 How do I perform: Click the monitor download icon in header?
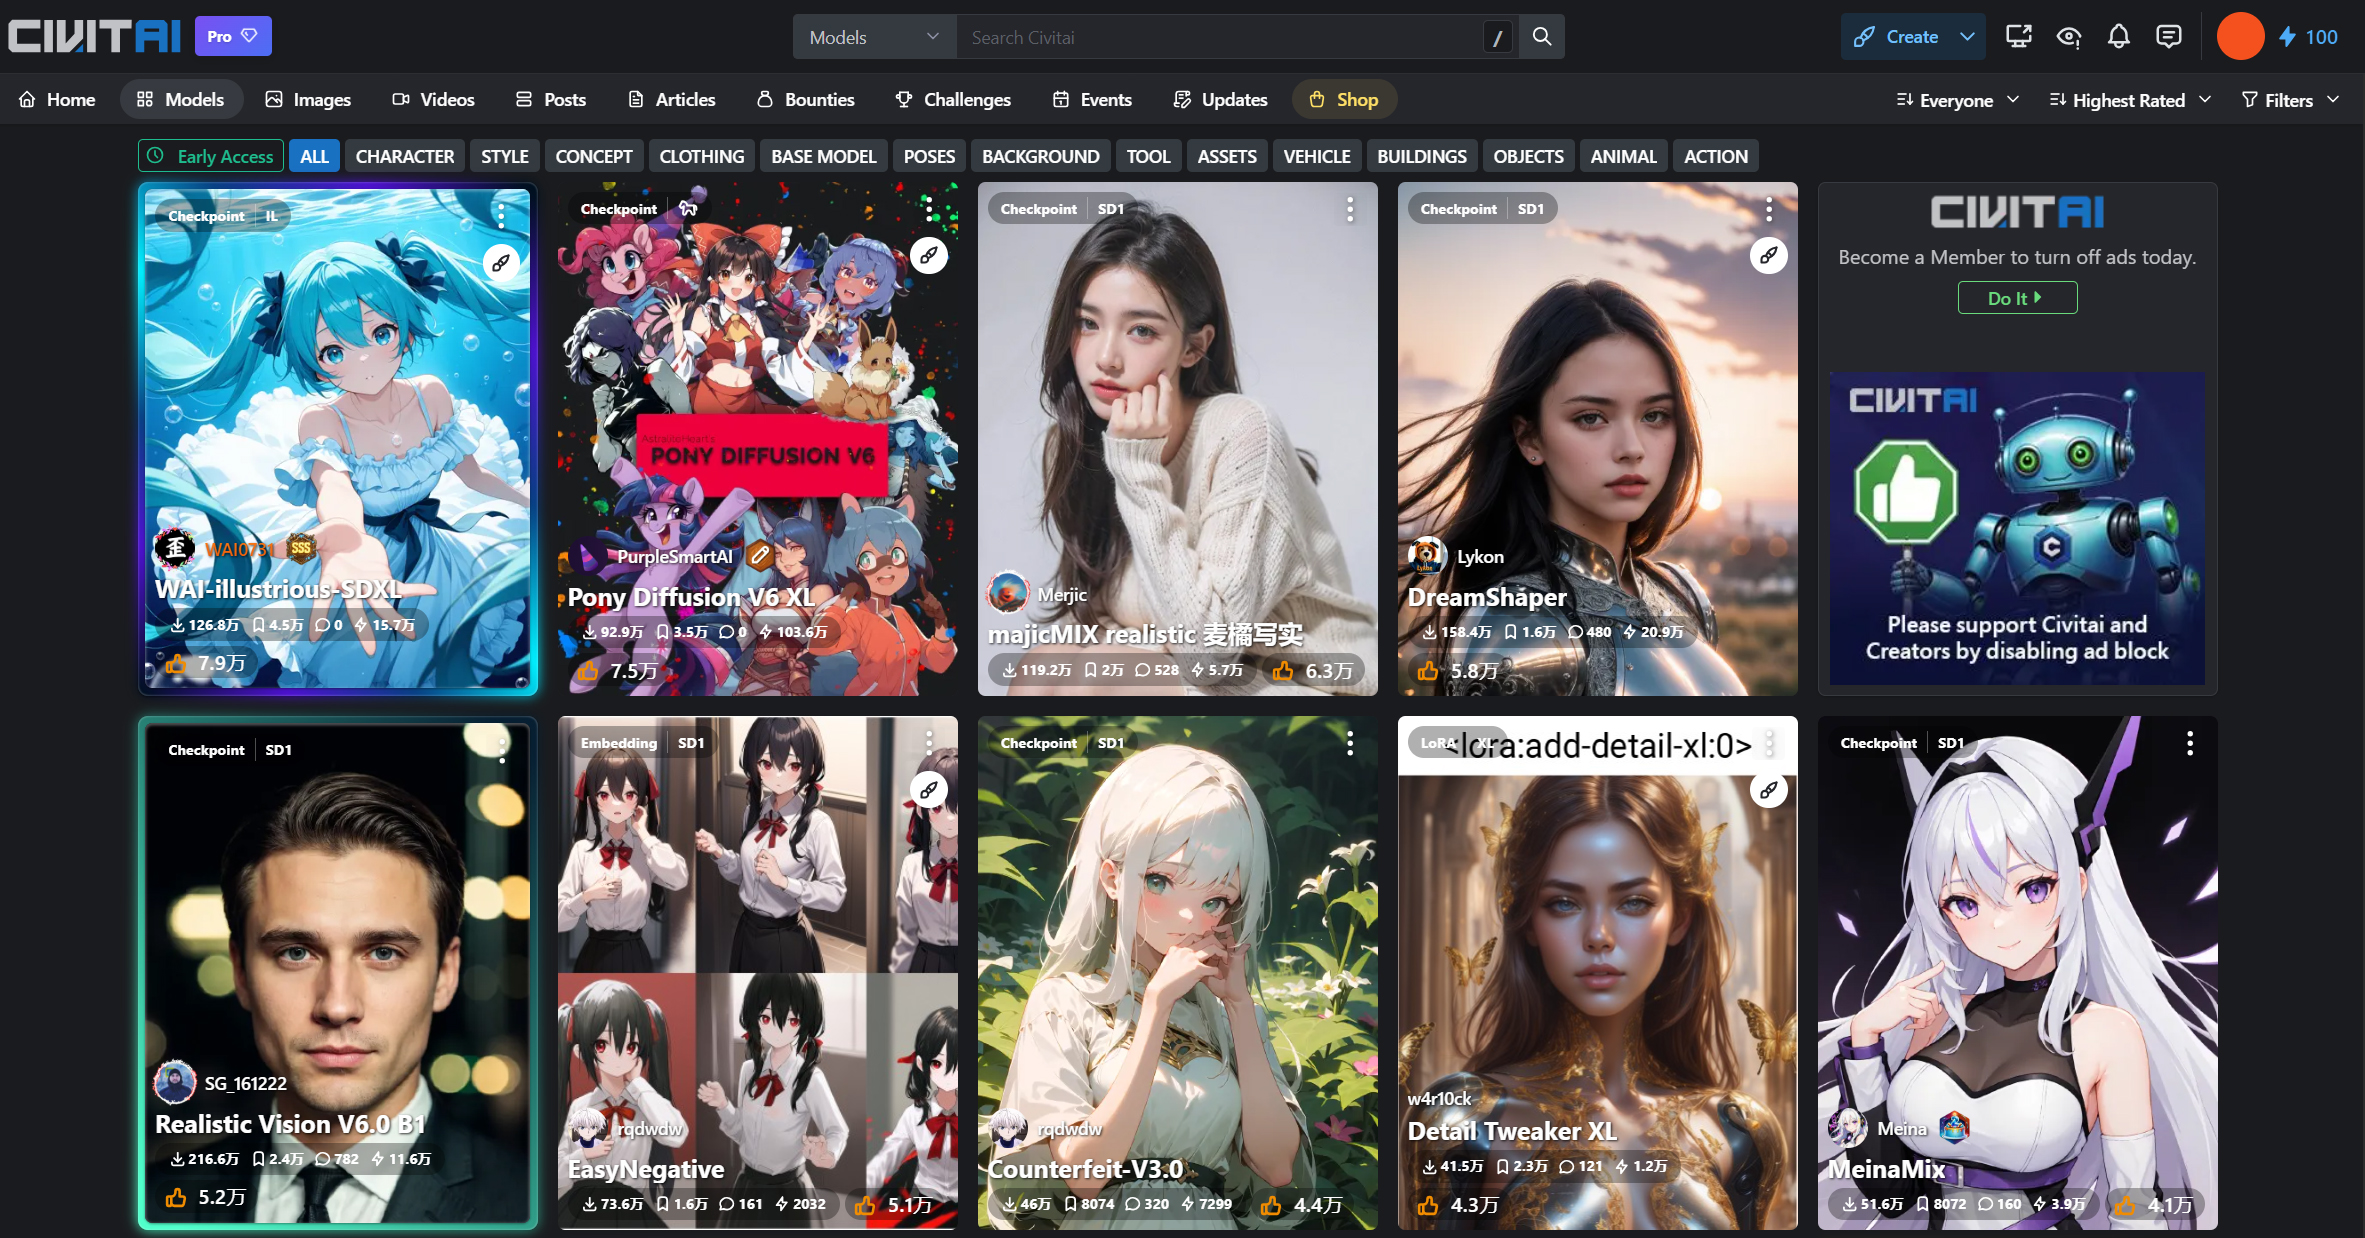2018,37
